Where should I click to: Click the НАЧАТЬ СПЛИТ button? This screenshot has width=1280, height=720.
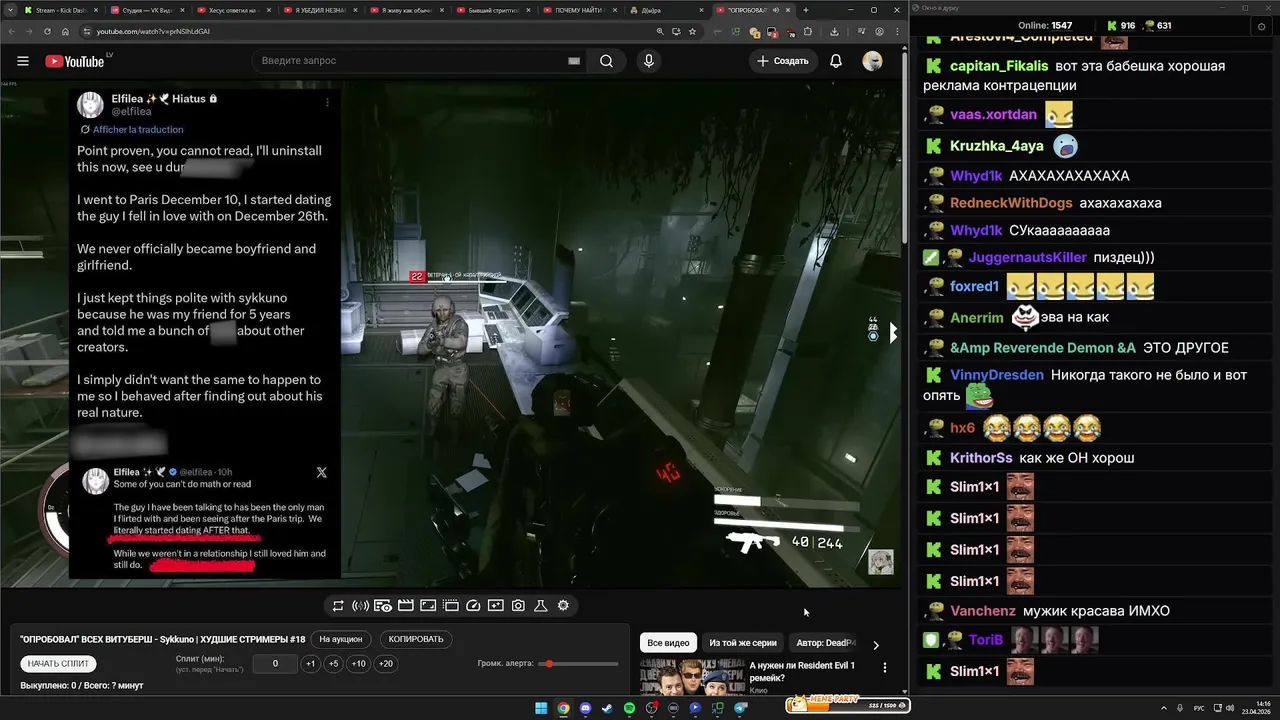tap(59, 663)
